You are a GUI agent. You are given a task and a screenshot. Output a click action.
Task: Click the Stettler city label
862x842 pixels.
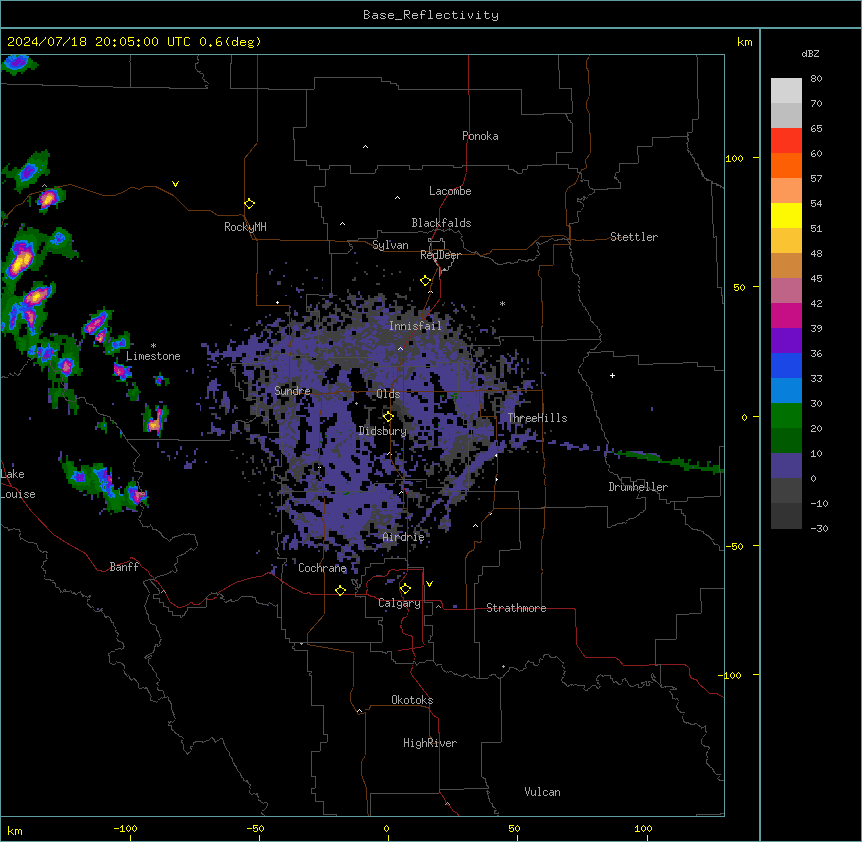tap(633, 237)
